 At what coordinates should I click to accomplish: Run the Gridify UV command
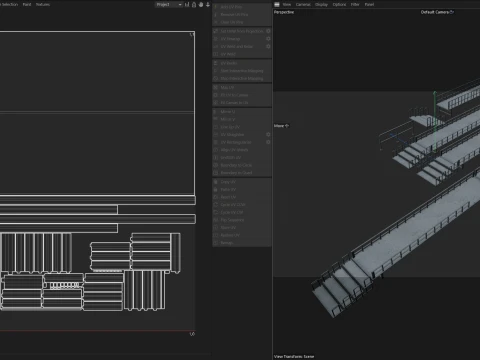coord(242,157)
